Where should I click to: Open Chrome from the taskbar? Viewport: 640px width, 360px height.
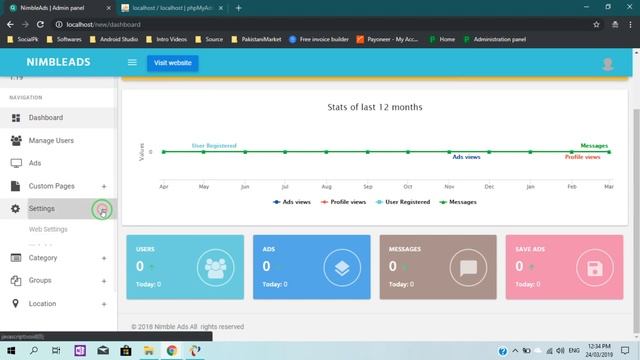coord(172,351)
